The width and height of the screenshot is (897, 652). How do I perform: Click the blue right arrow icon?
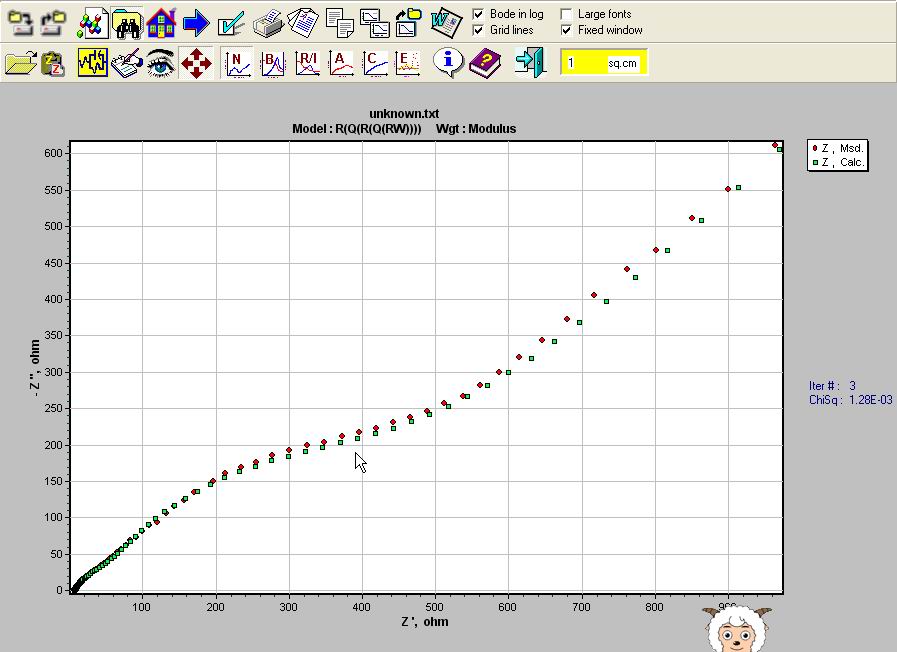click(x=196, y=22)
